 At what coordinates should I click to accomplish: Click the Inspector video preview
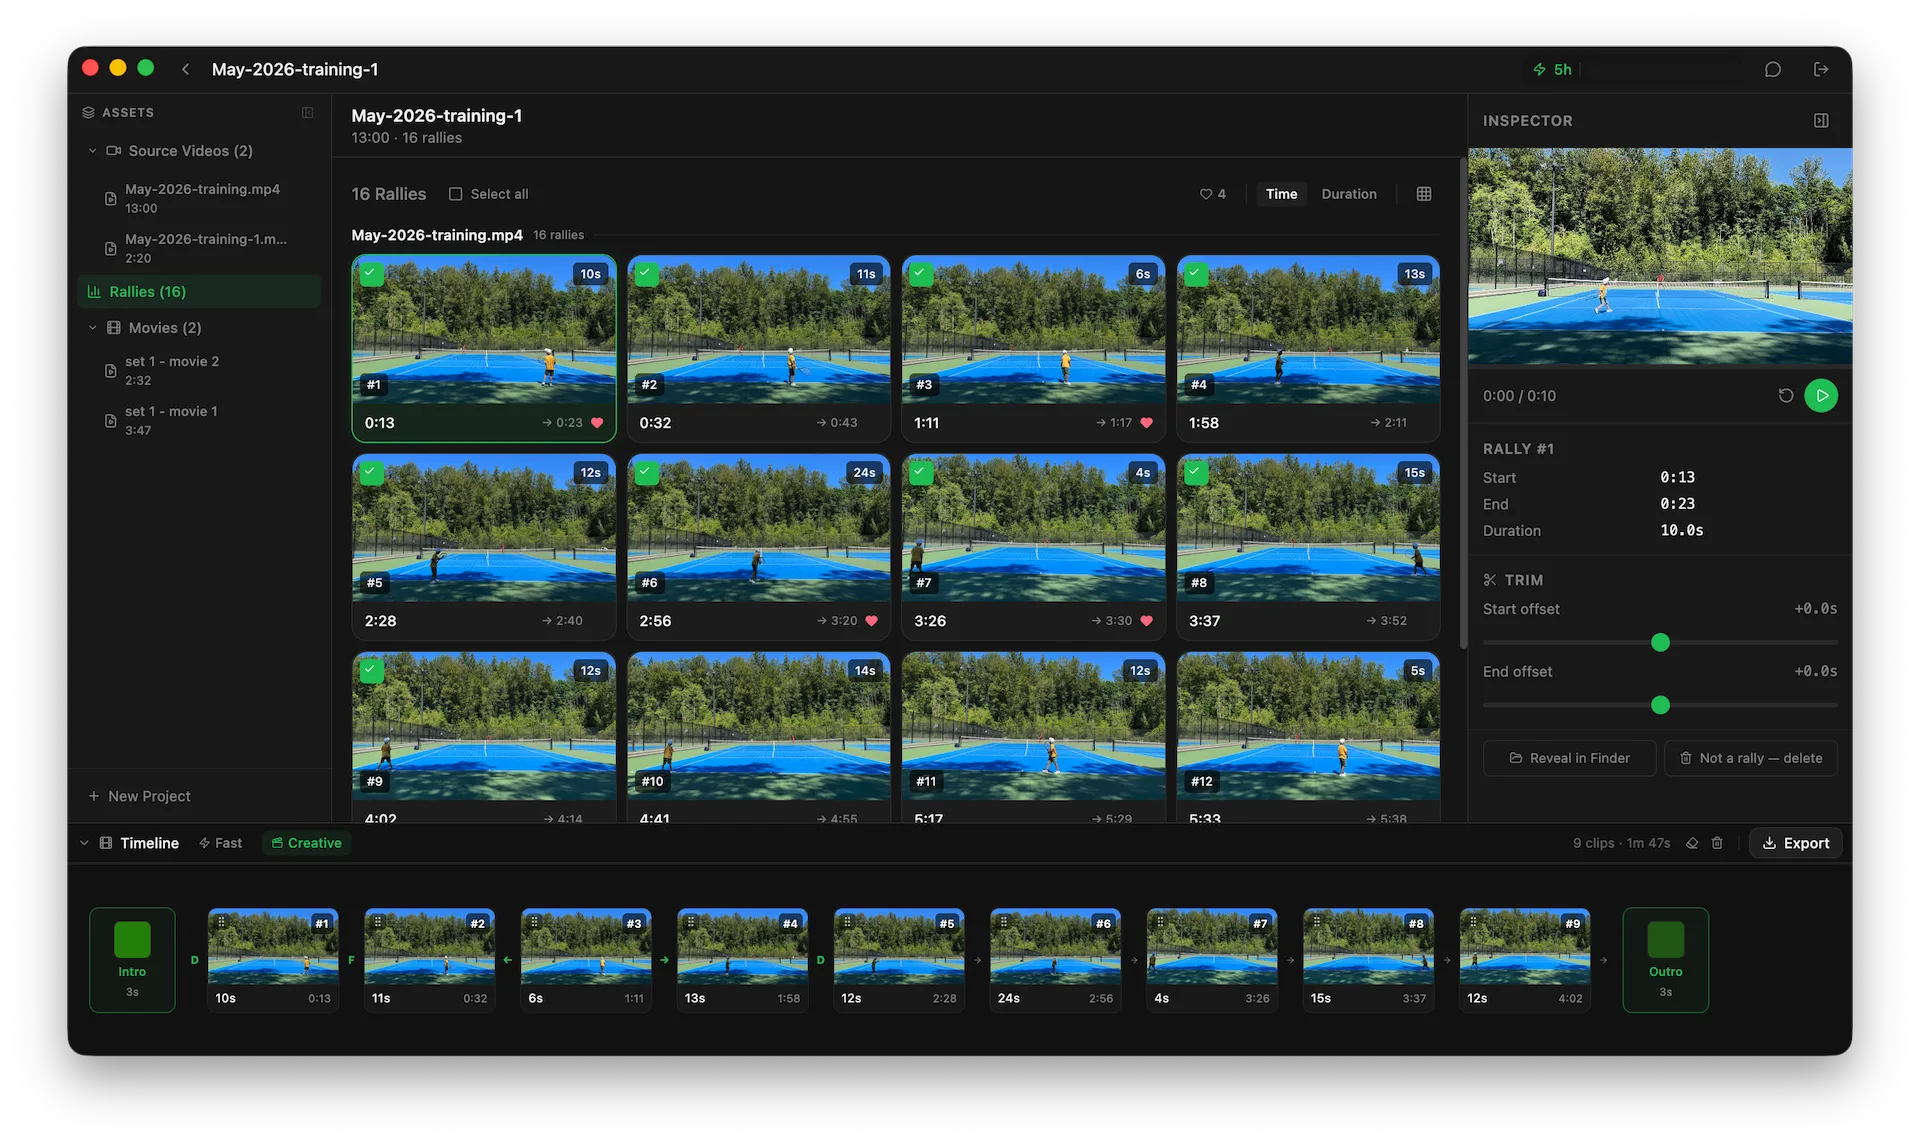click(x=1660, y=256)
